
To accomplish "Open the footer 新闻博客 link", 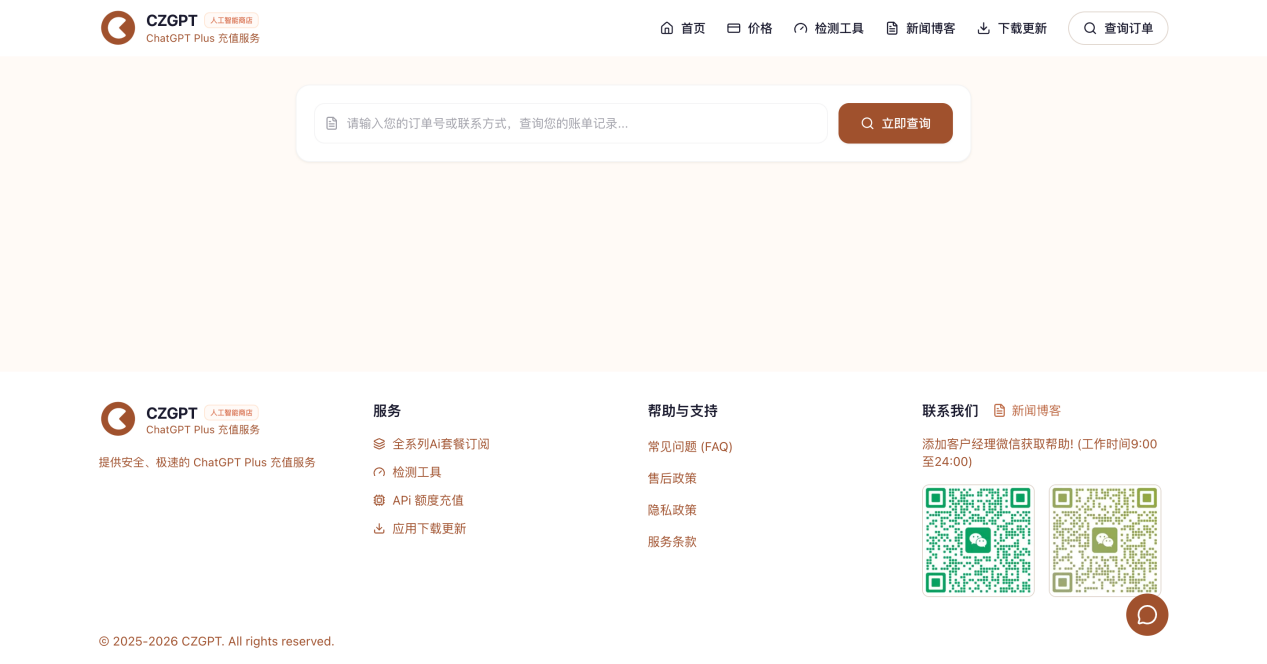I will tap(1027, 410).
